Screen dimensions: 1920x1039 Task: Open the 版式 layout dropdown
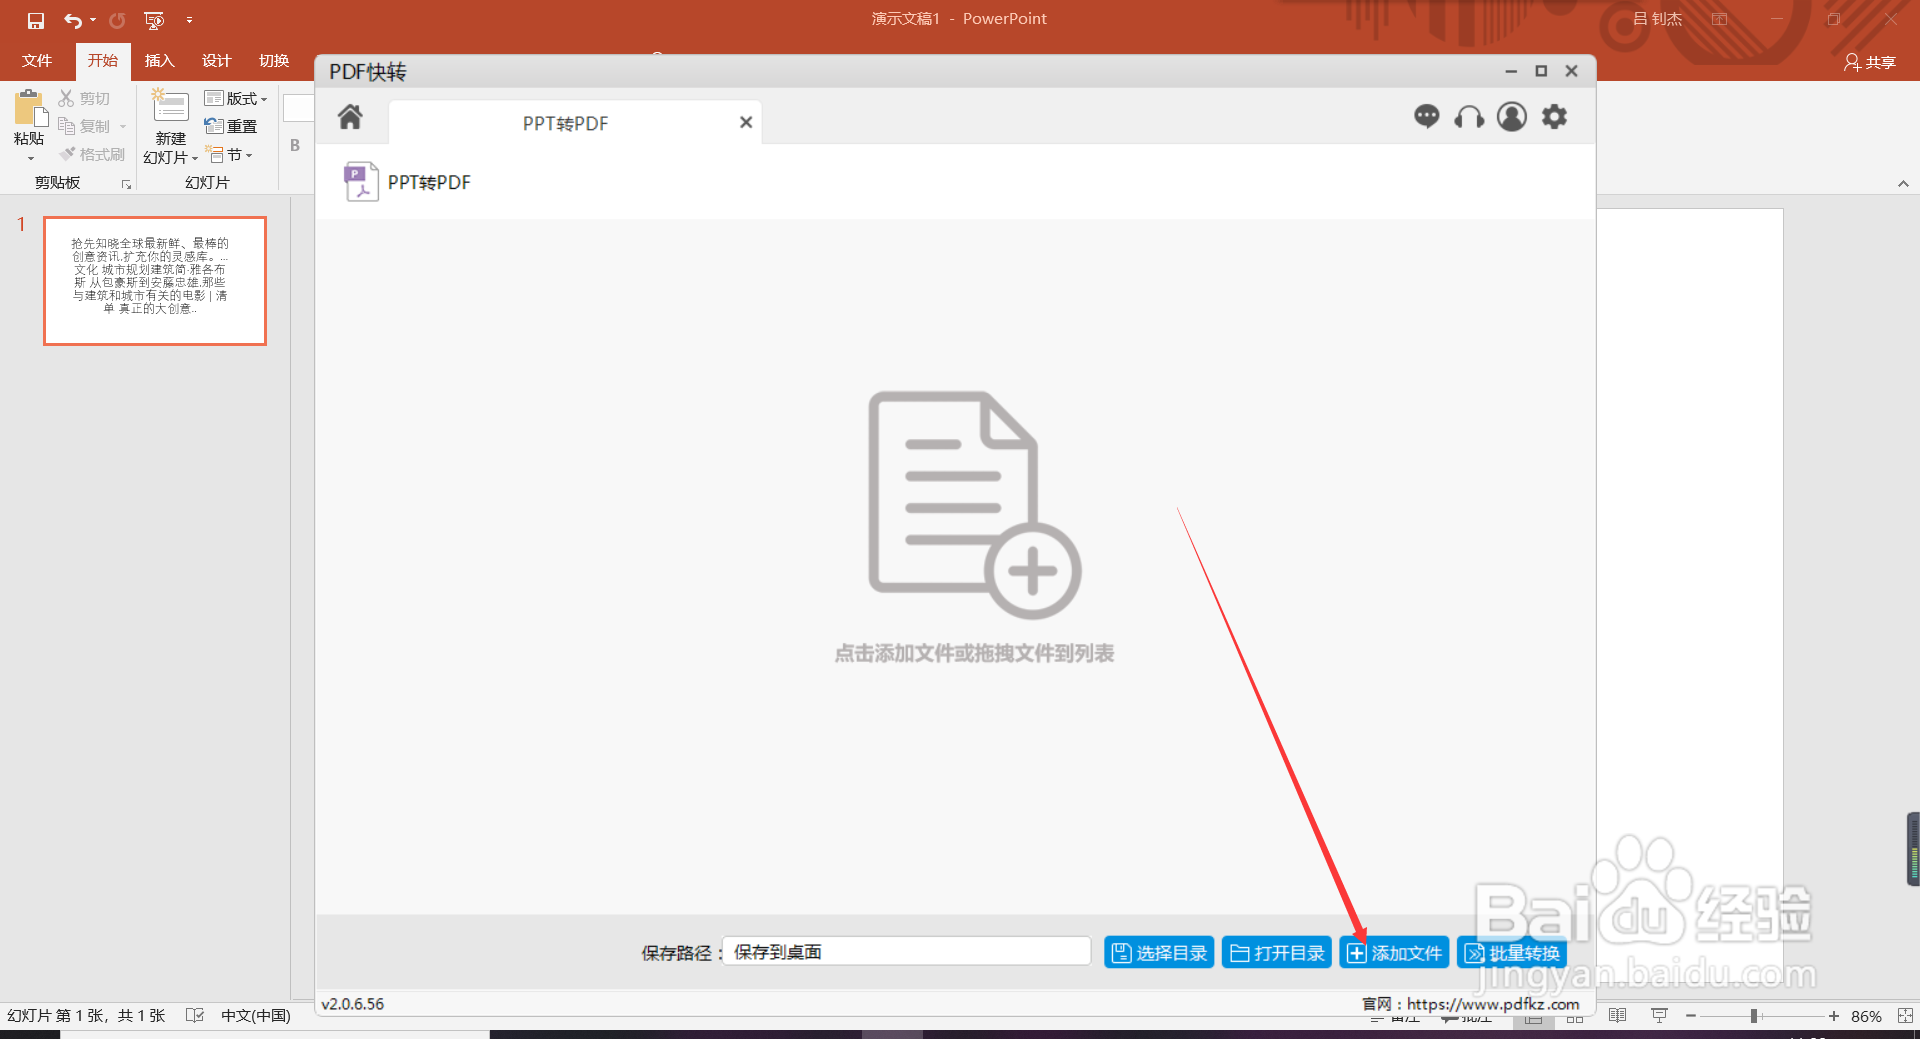(236, 98)
